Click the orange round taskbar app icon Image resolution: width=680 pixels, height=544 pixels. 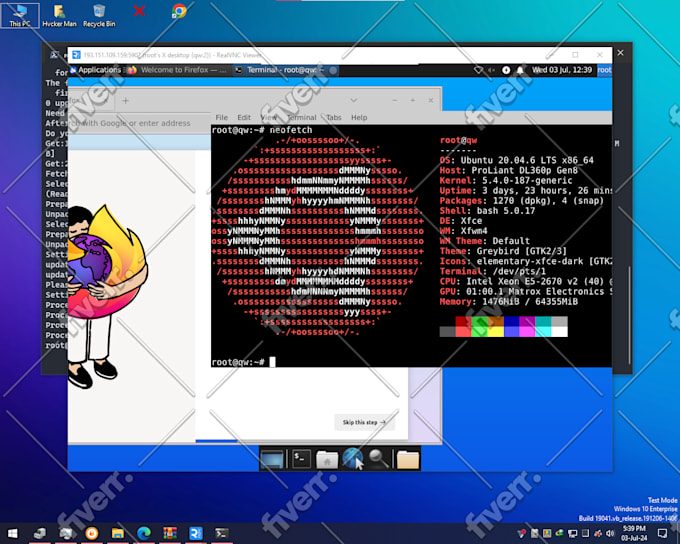92,533
